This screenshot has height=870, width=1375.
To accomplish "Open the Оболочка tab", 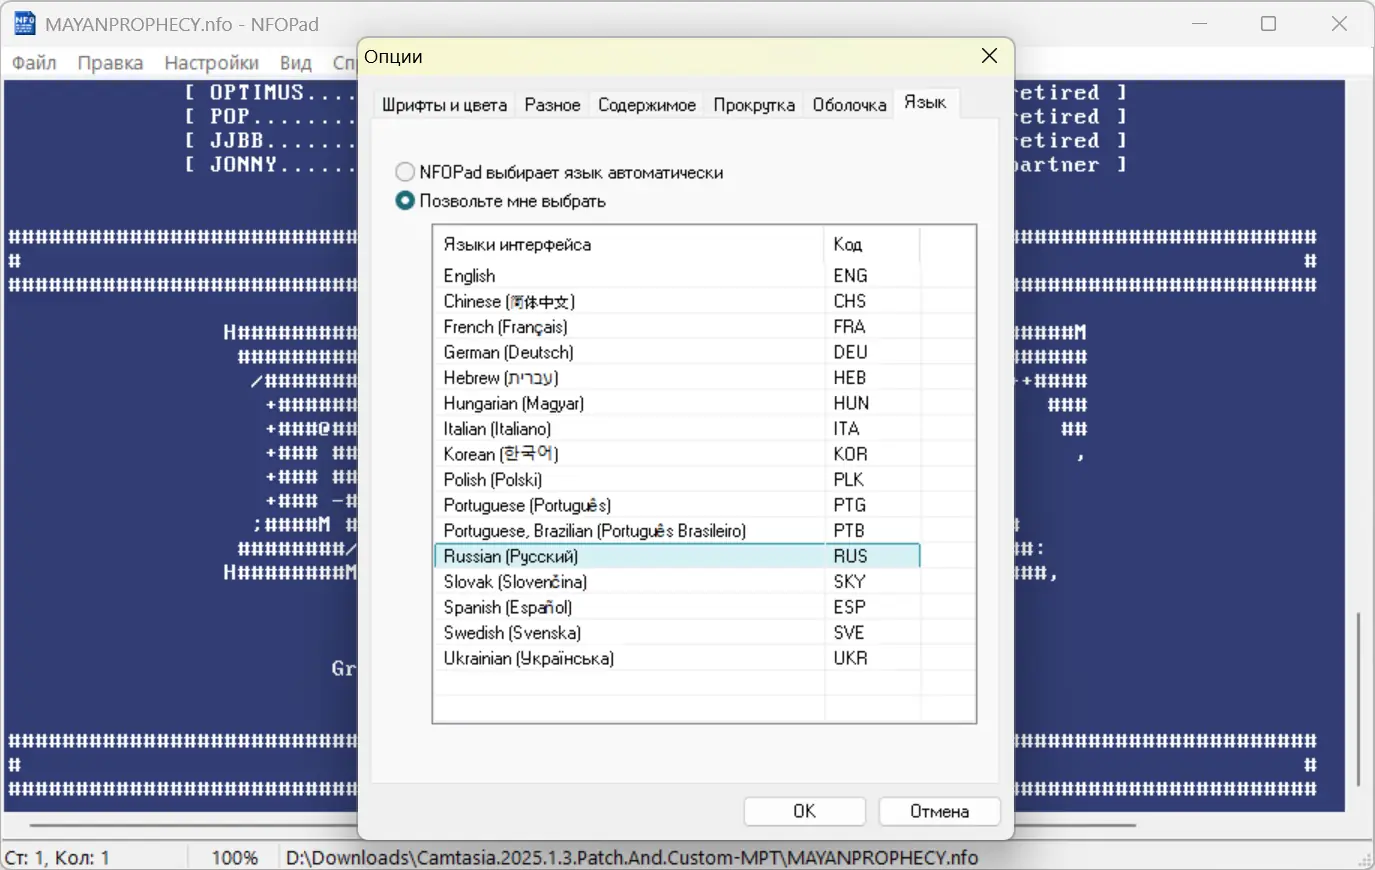I will (849, 105).
